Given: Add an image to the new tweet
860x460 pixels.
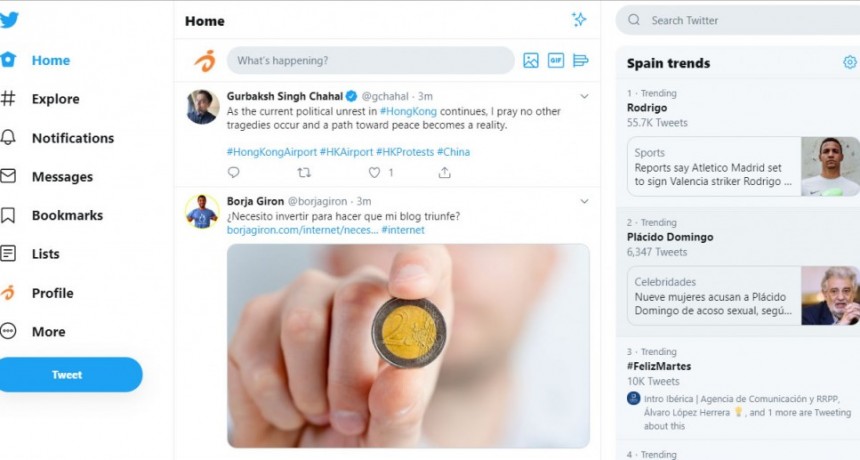Looking at the screenshot, I should click(x=531, y=60).
